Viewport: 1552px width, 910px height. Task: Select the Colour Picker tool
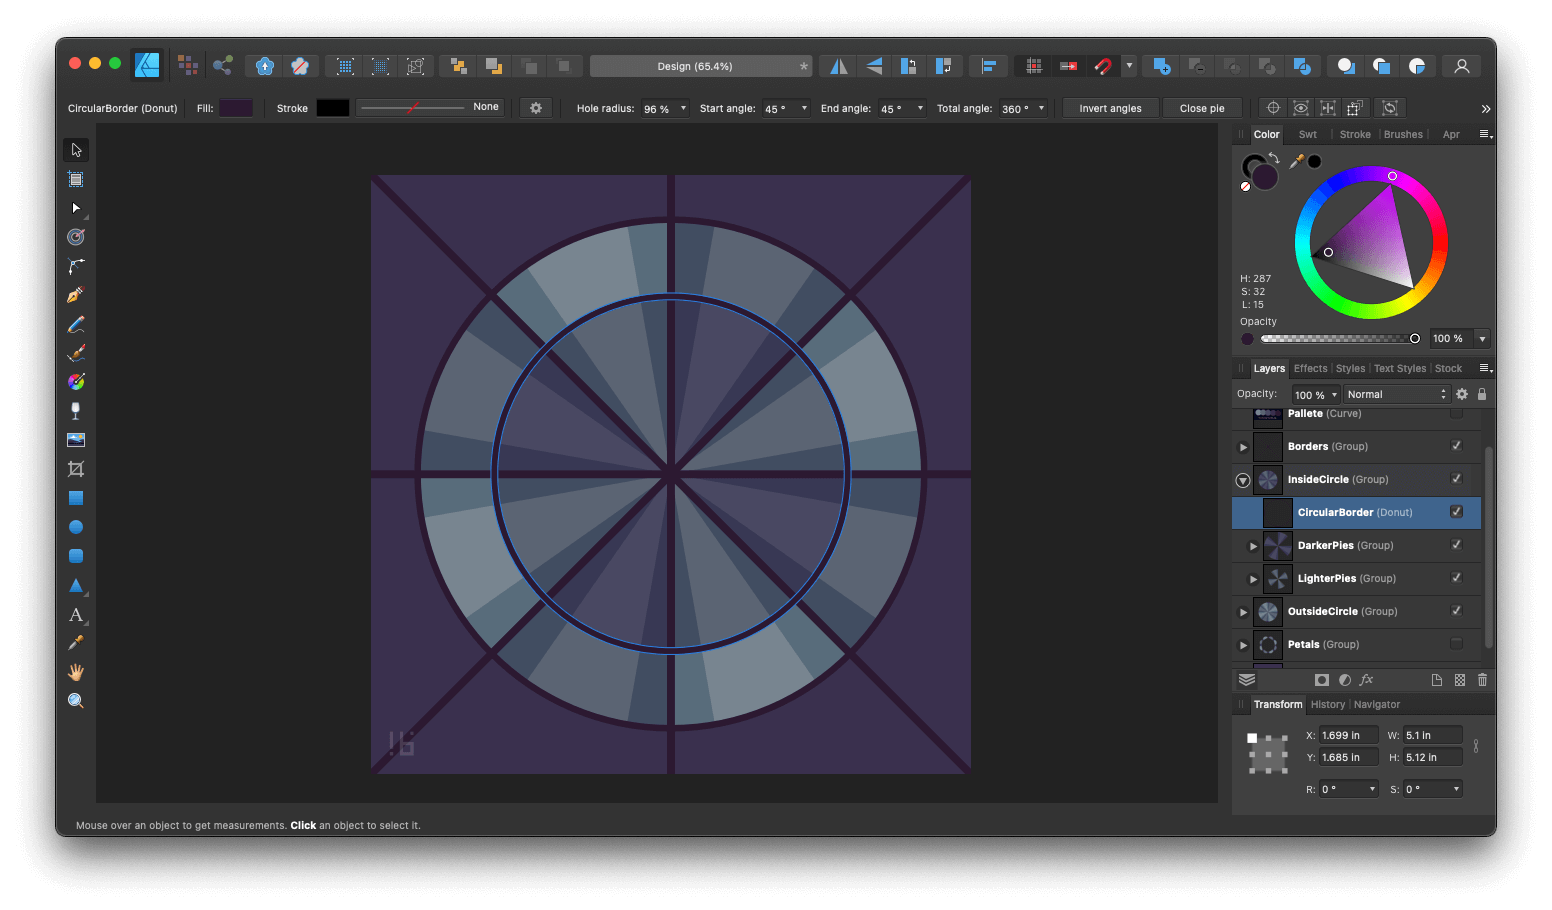click(x=75, y=643)
